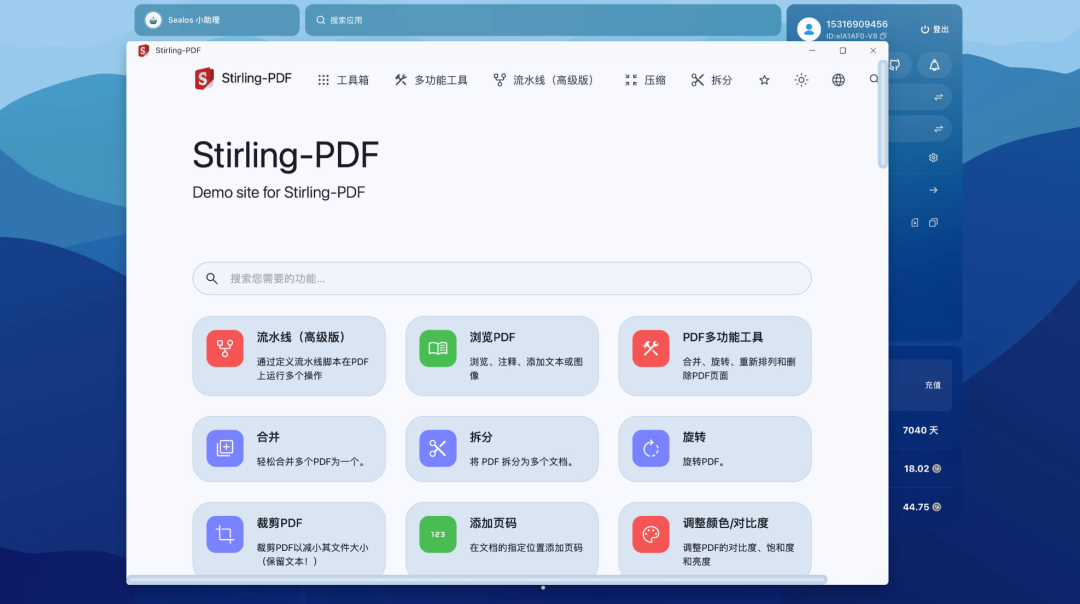Select 拆分 in the top navigation
Image resolution: width=1080 pixels, height=604 pixels.
[712, 80]
